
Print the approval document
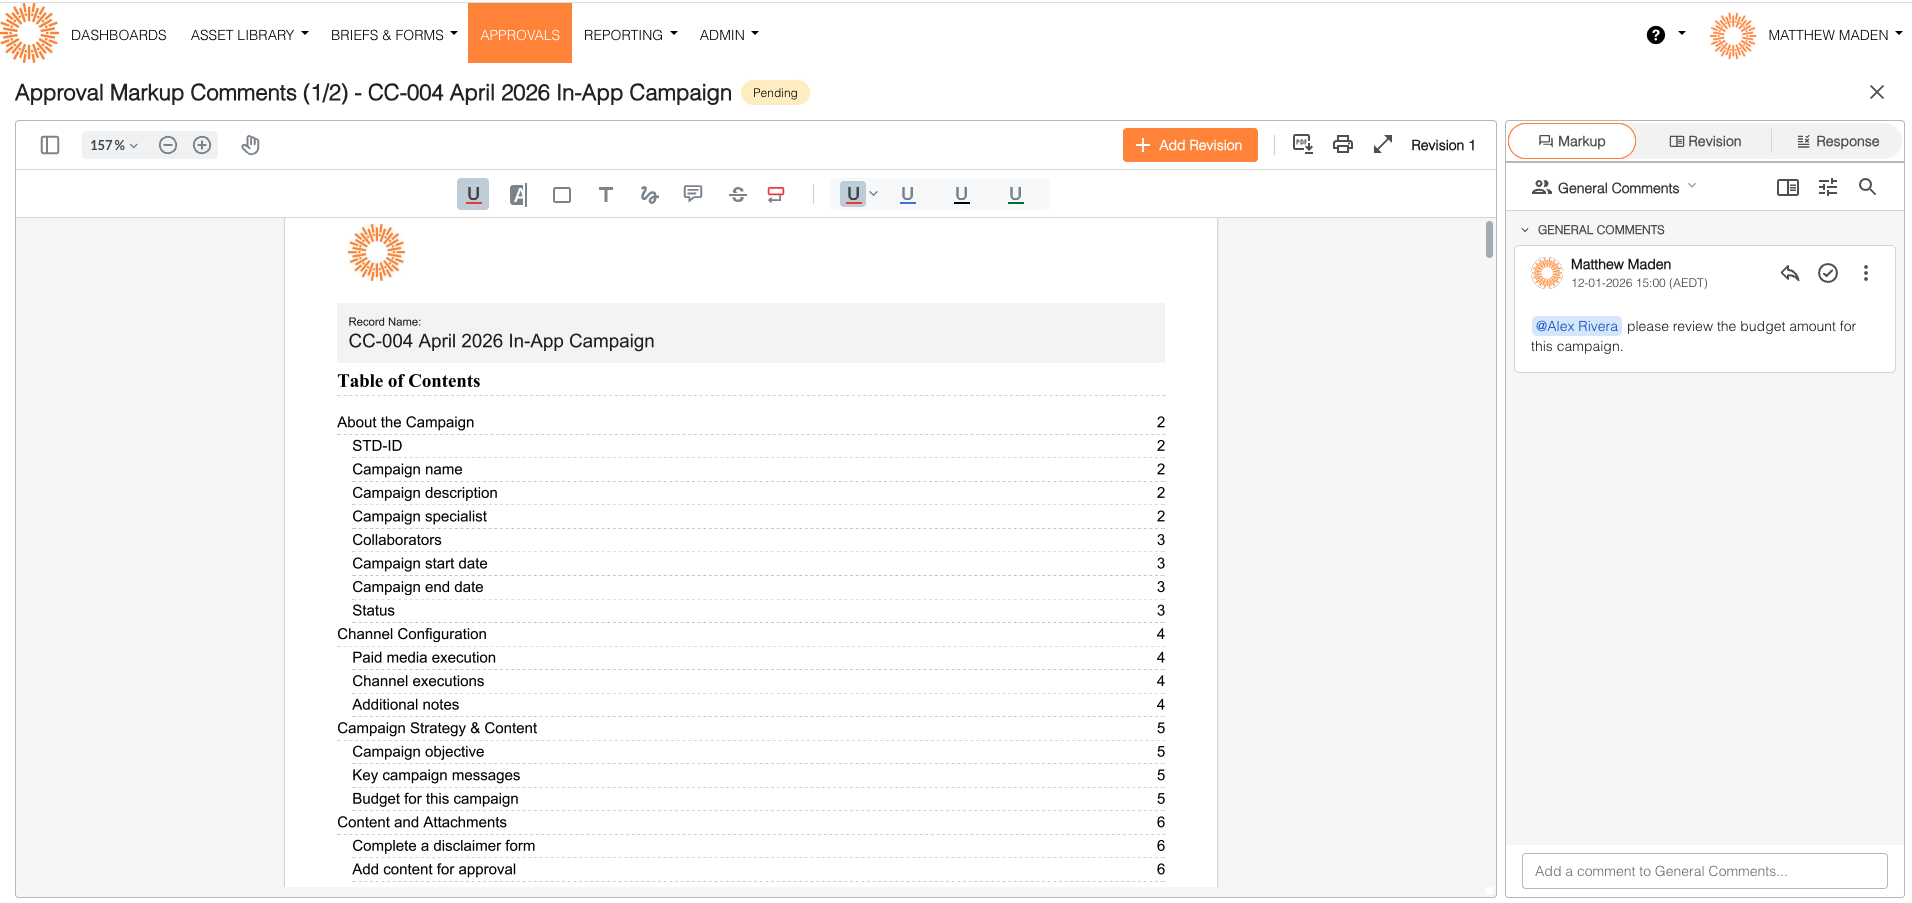[1343, 145]
